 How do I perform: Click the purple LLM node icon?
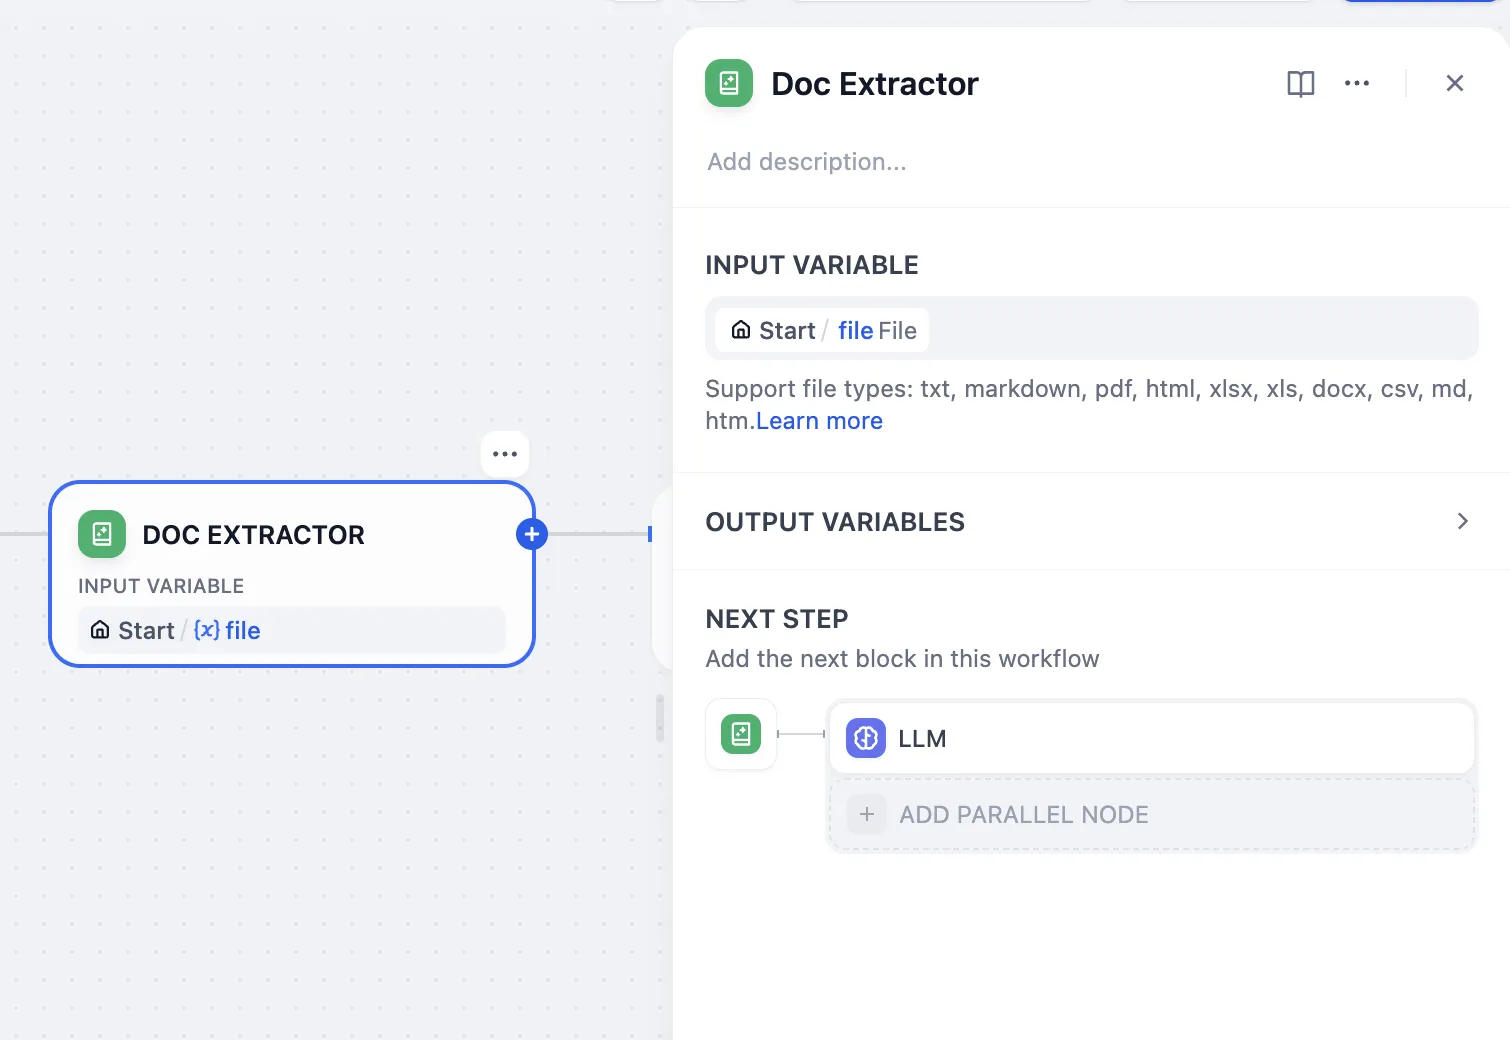tap(866, 739)
